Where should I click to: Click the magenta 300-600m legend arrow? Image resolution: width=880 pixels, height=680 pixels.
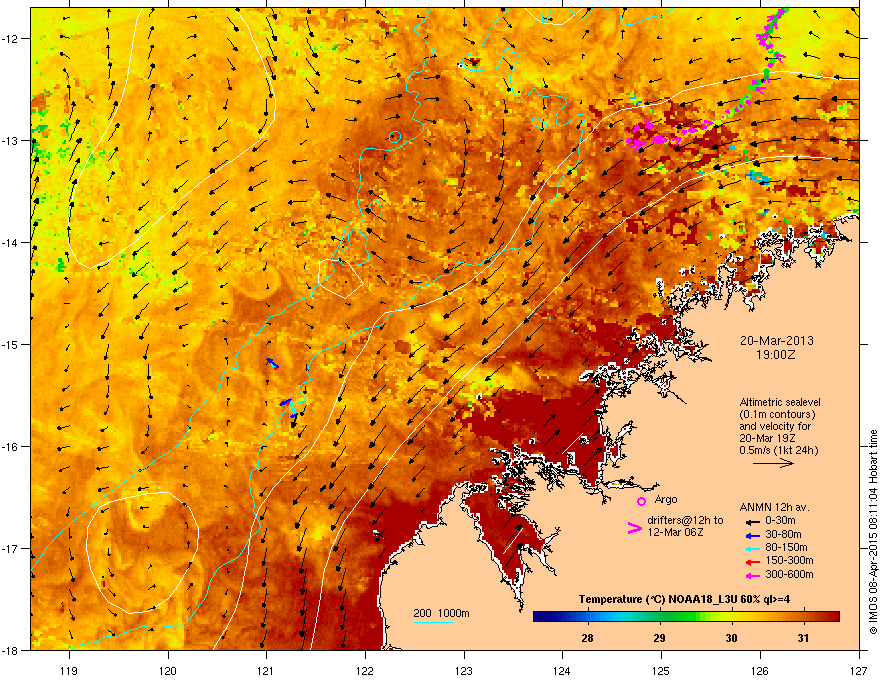[752, 575]
